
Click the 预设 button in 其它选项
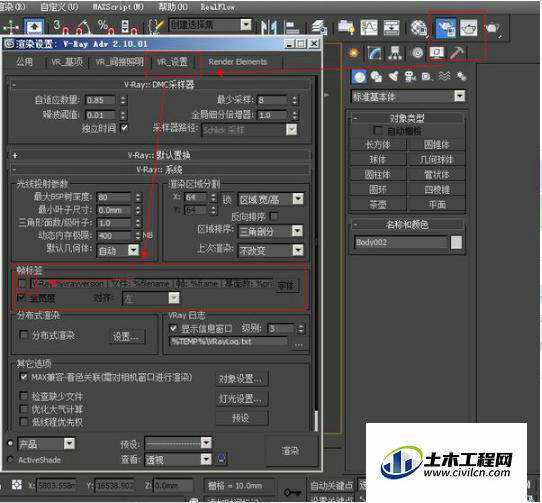point(241,418)
